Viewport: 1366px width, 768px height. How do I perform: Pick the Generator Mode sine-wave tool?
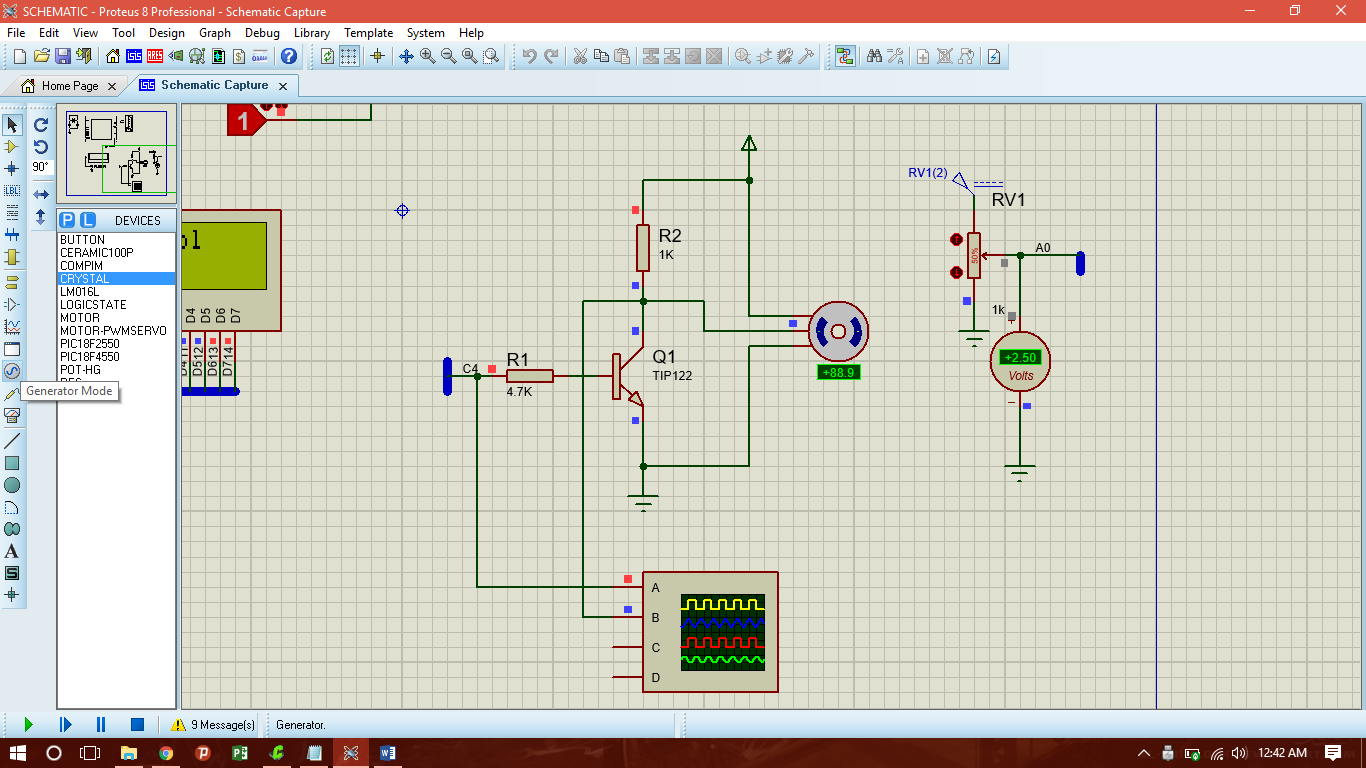click(12, 371)
